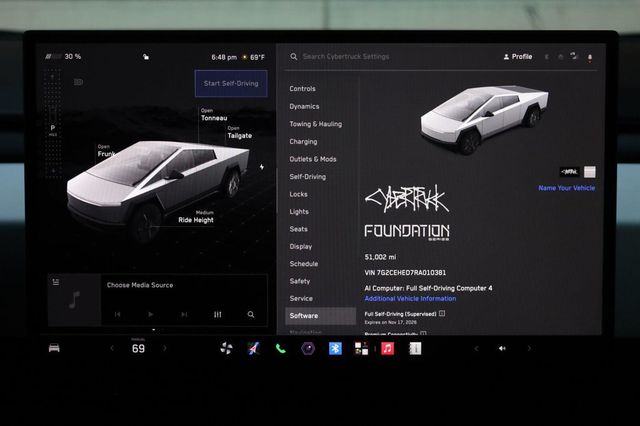640x426 pixels.
Task: Open the Frunk
Action: (106, 151)
